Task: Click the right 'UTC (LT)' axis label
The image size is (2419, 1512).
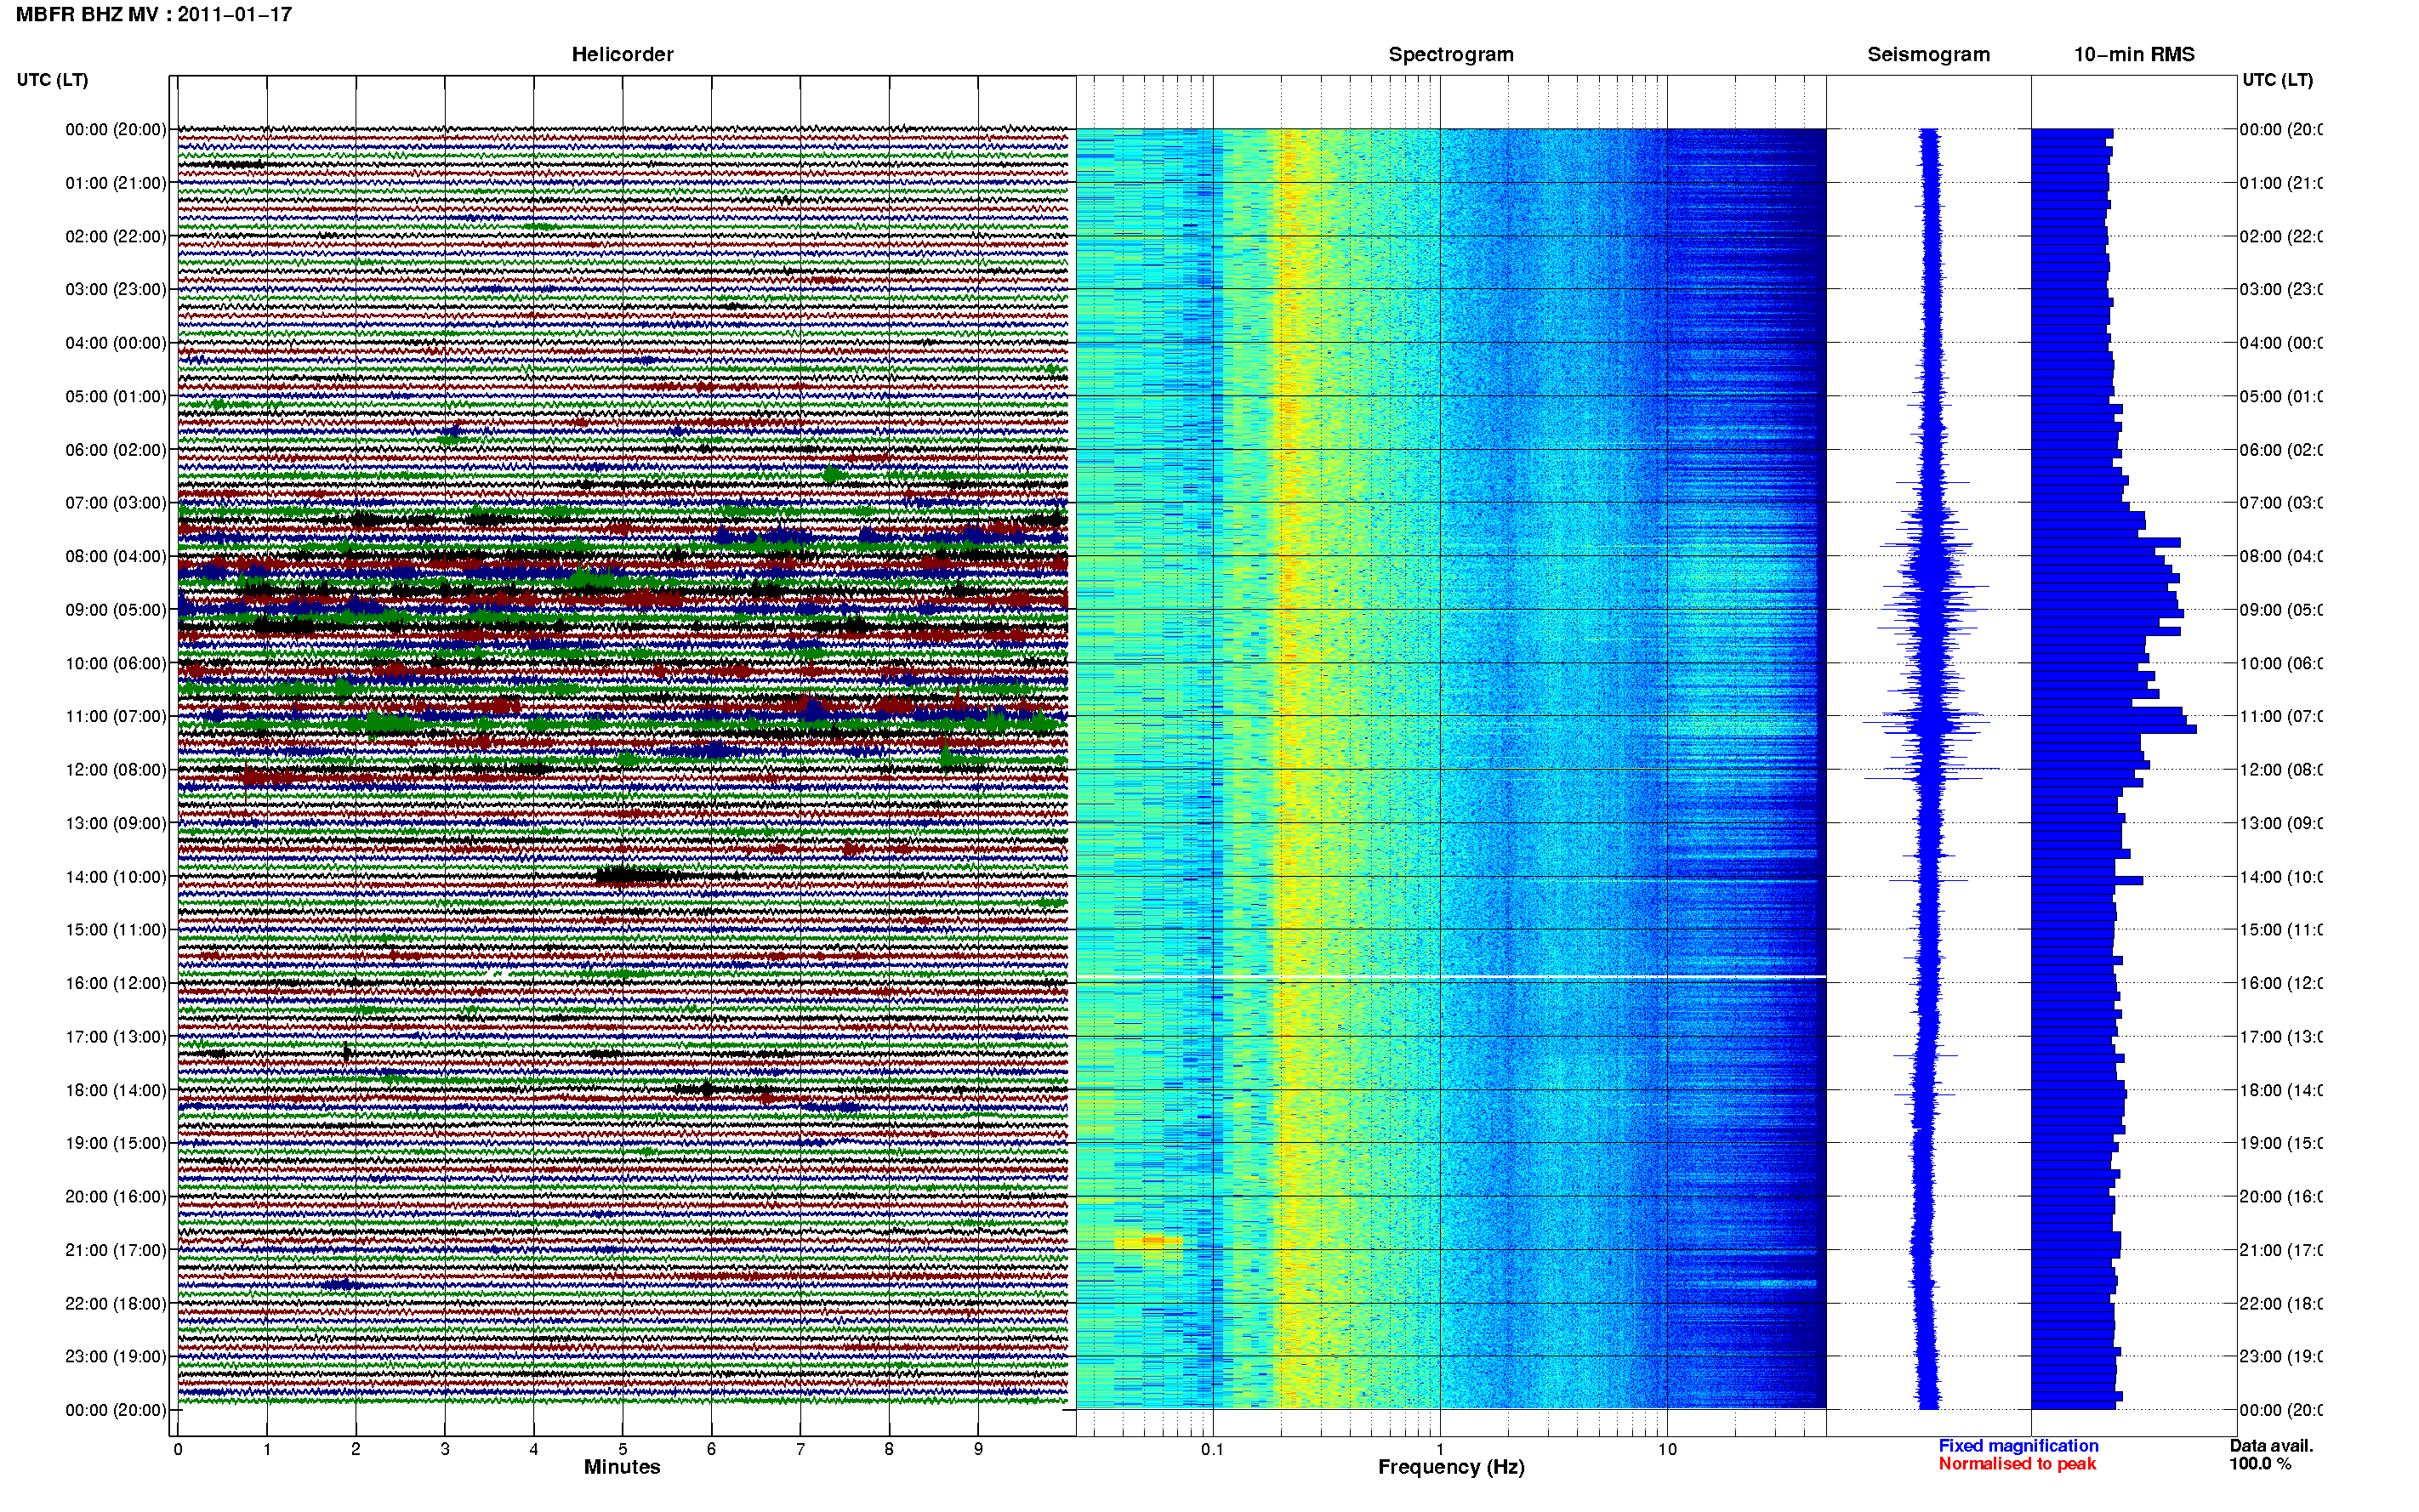Action: coord(2277,79)
